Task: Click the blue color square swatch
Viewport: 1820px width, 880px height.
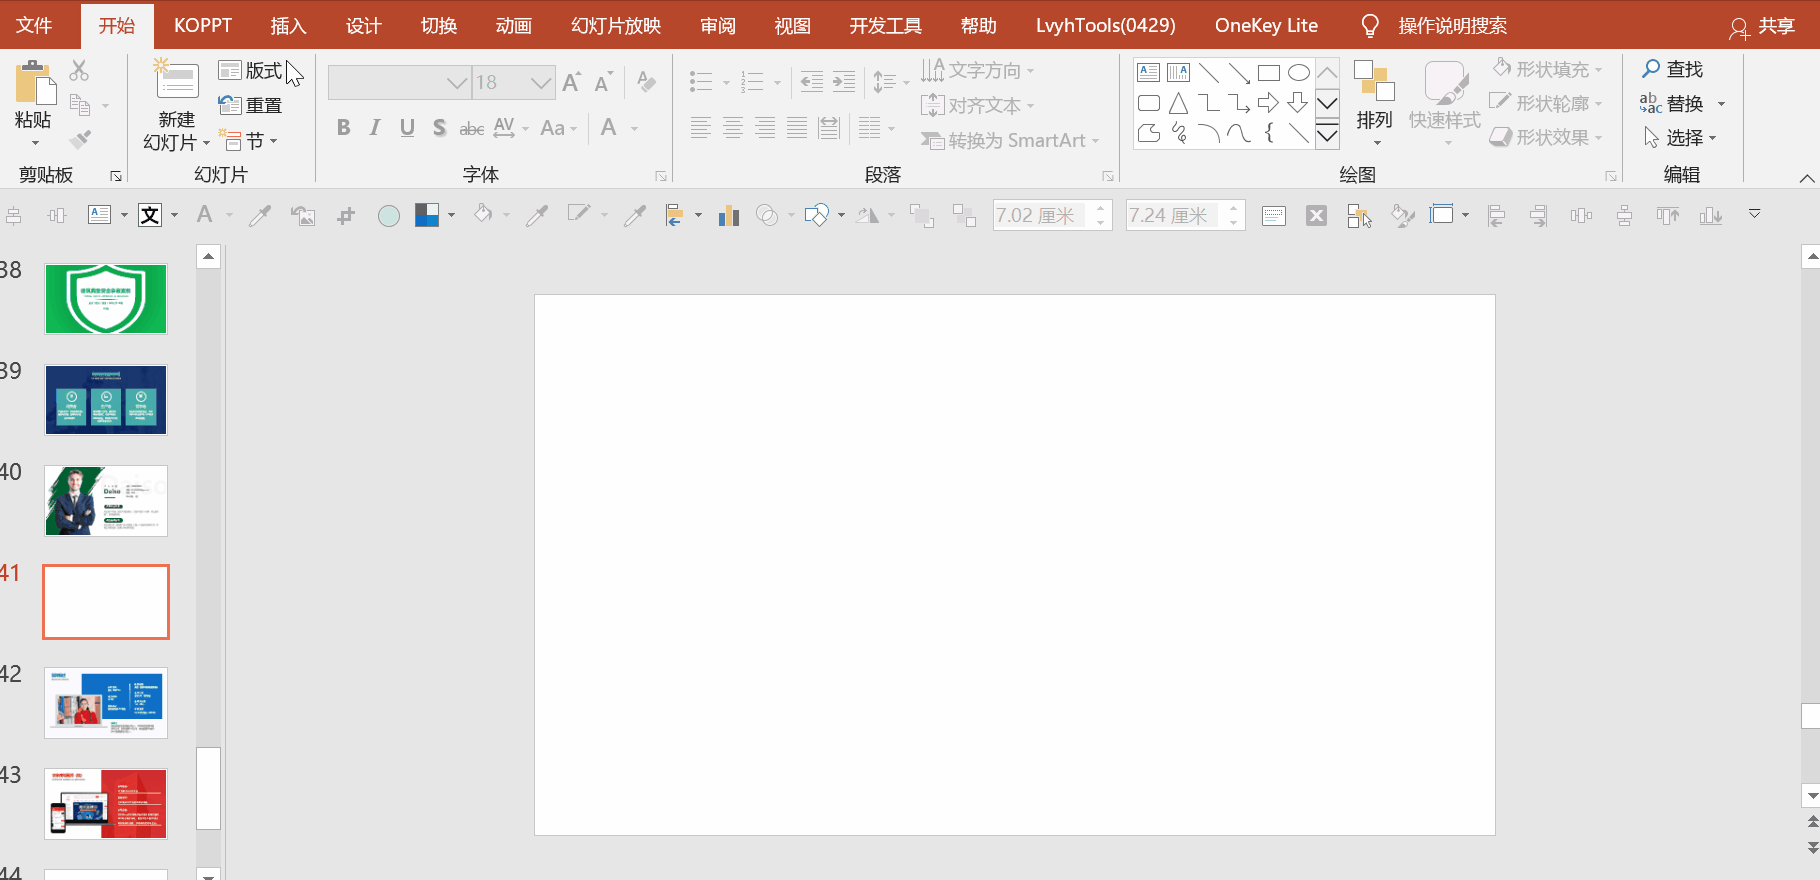Action: (x=427, y=215)
